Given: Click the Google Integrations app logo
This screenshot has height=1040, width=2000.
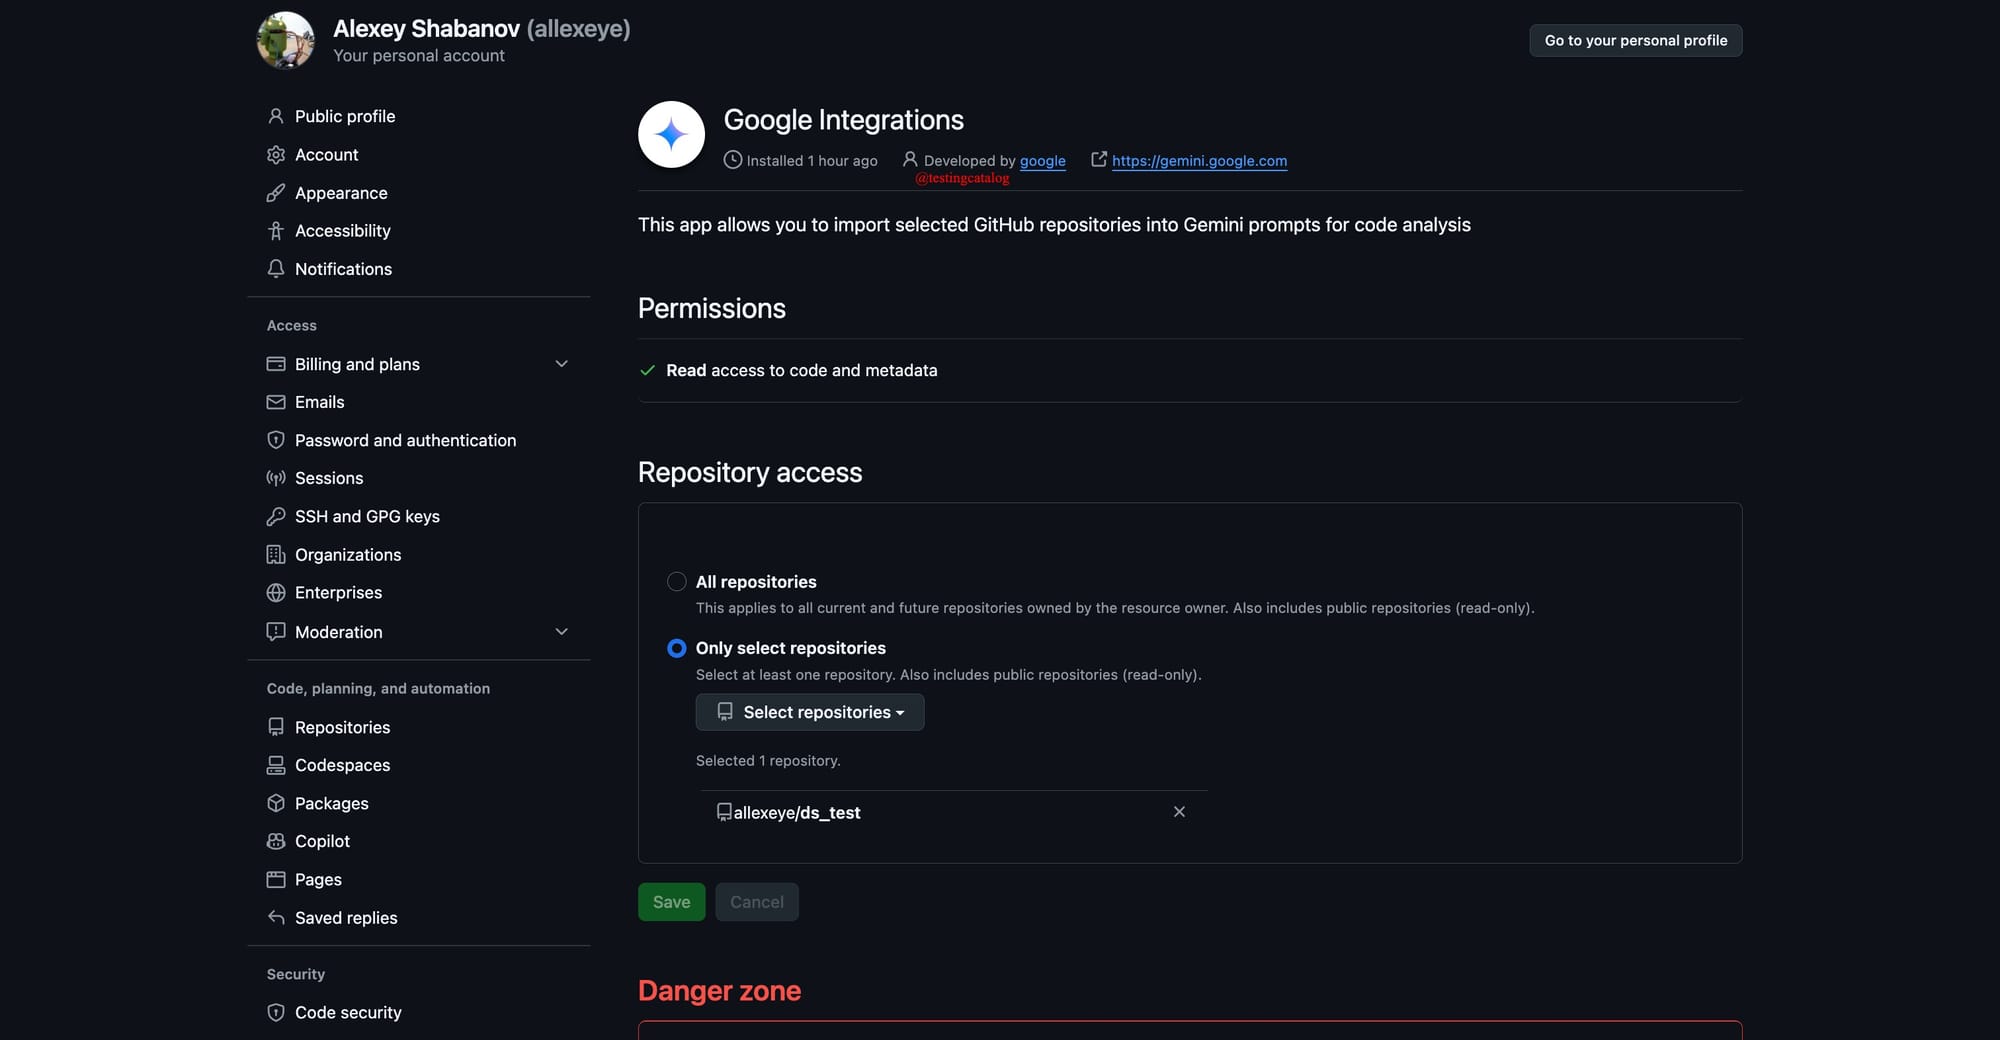Looking at the screenshot, I should click(671, 134).
